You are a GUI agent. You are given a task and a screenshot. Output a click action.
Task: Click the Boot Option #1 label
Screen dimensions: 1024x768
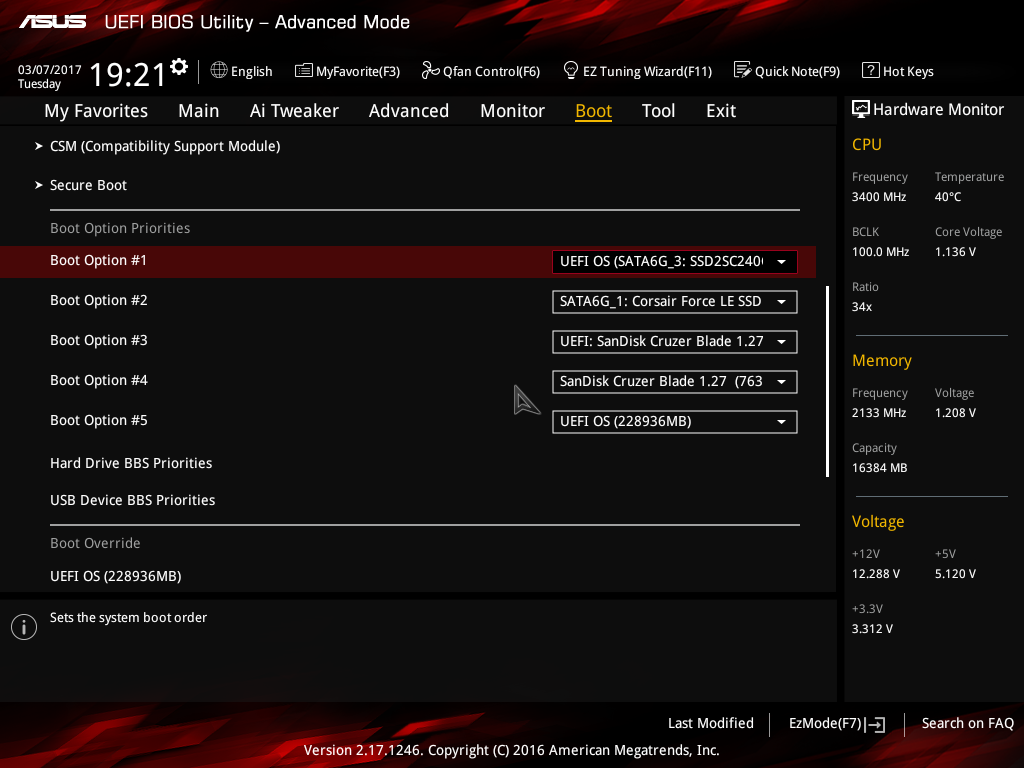[99, 261]
